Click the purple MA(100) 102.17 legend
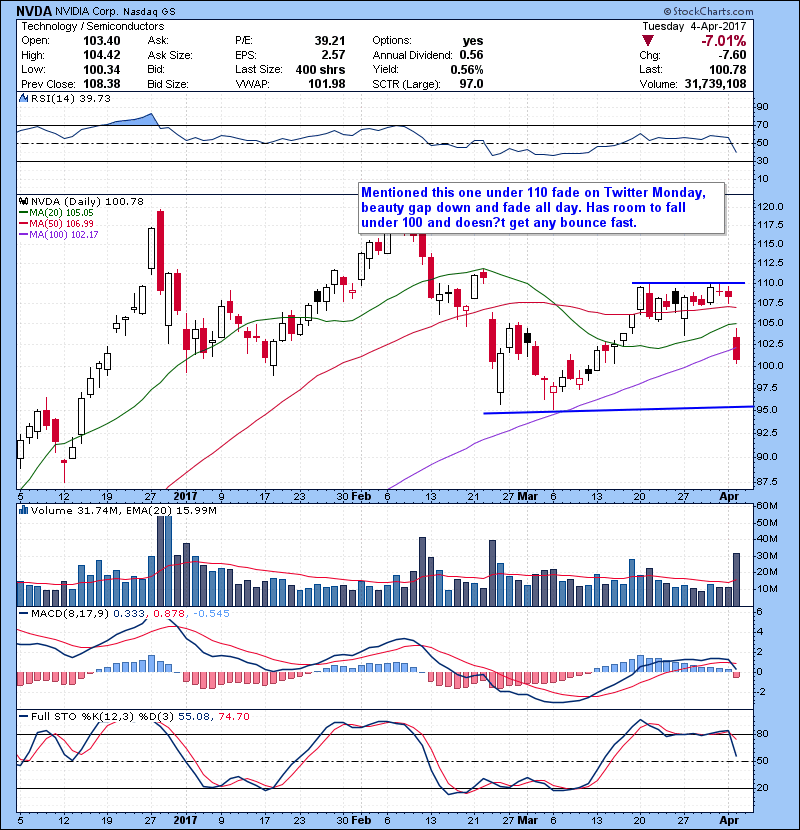 click(x=59, y=234)
